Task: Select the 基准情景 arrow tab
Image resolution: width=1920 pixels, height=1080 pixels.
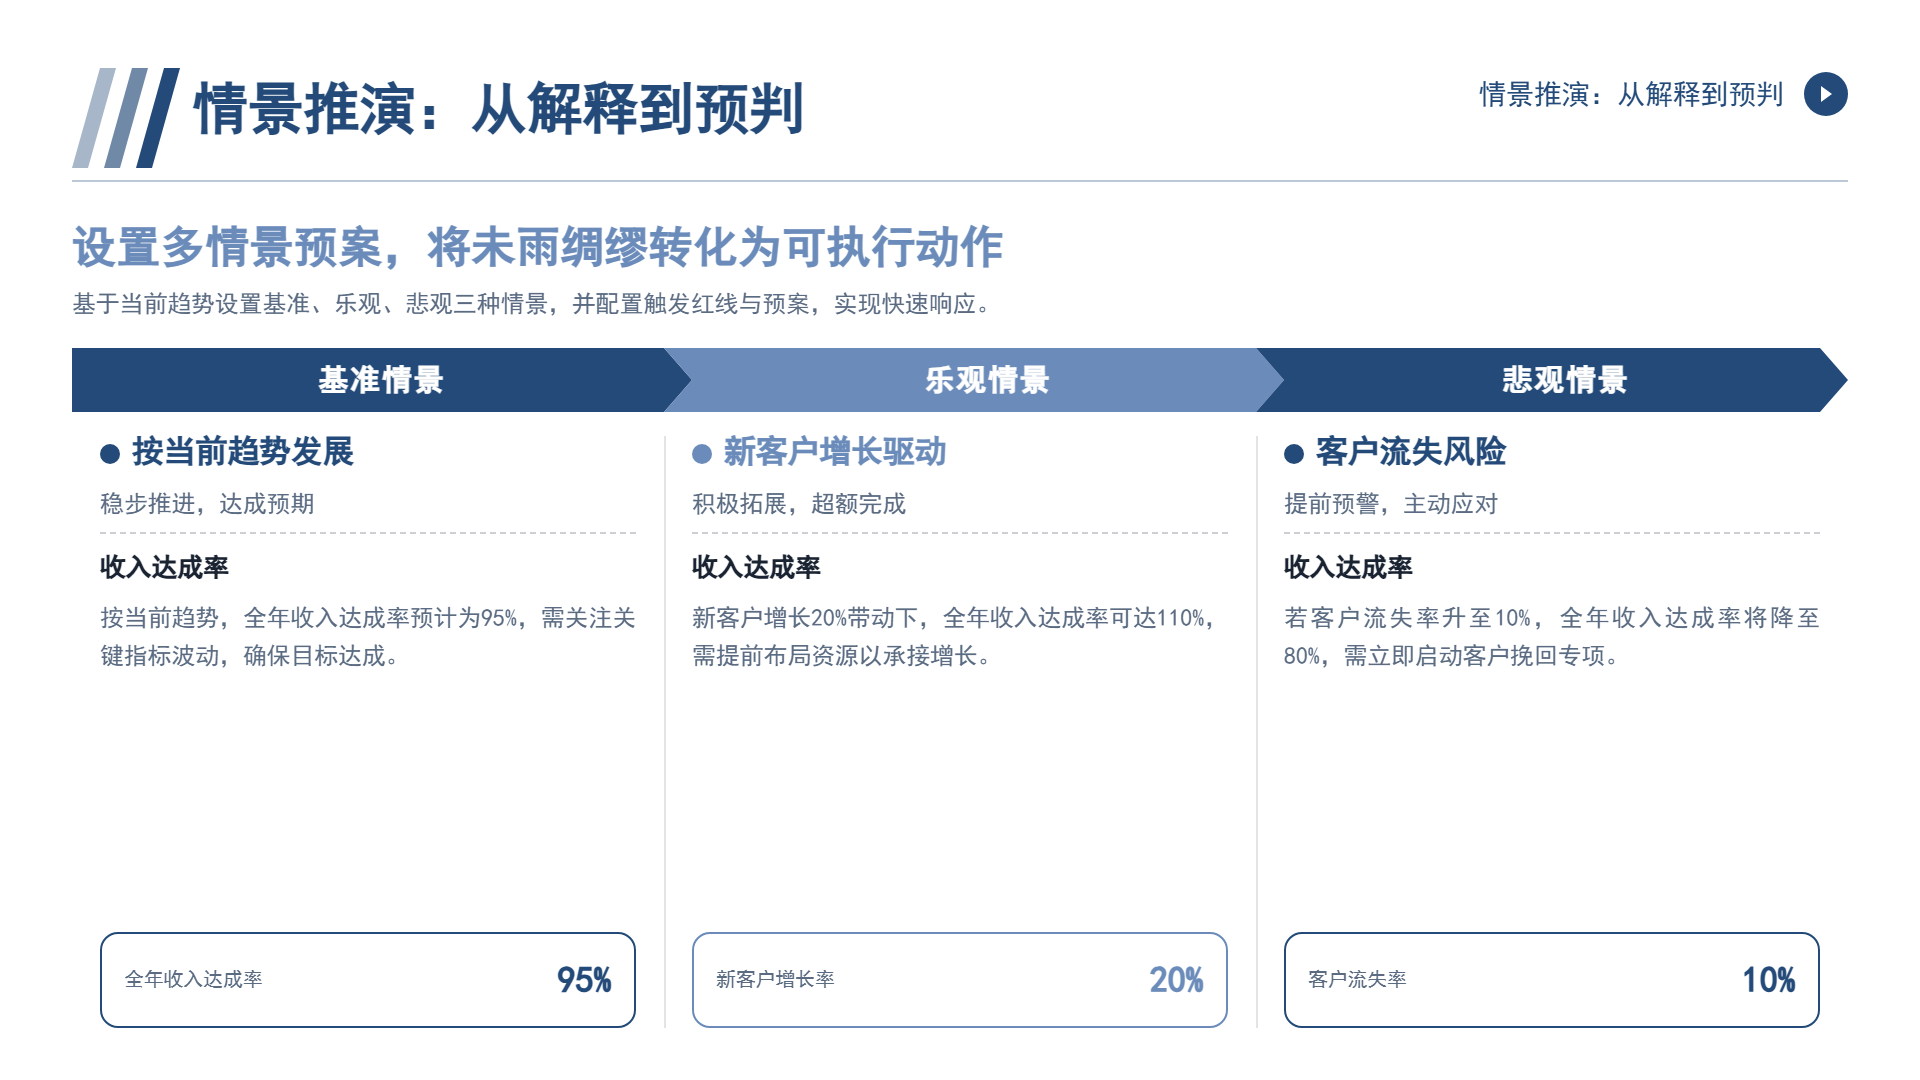Action: point(381,380)
